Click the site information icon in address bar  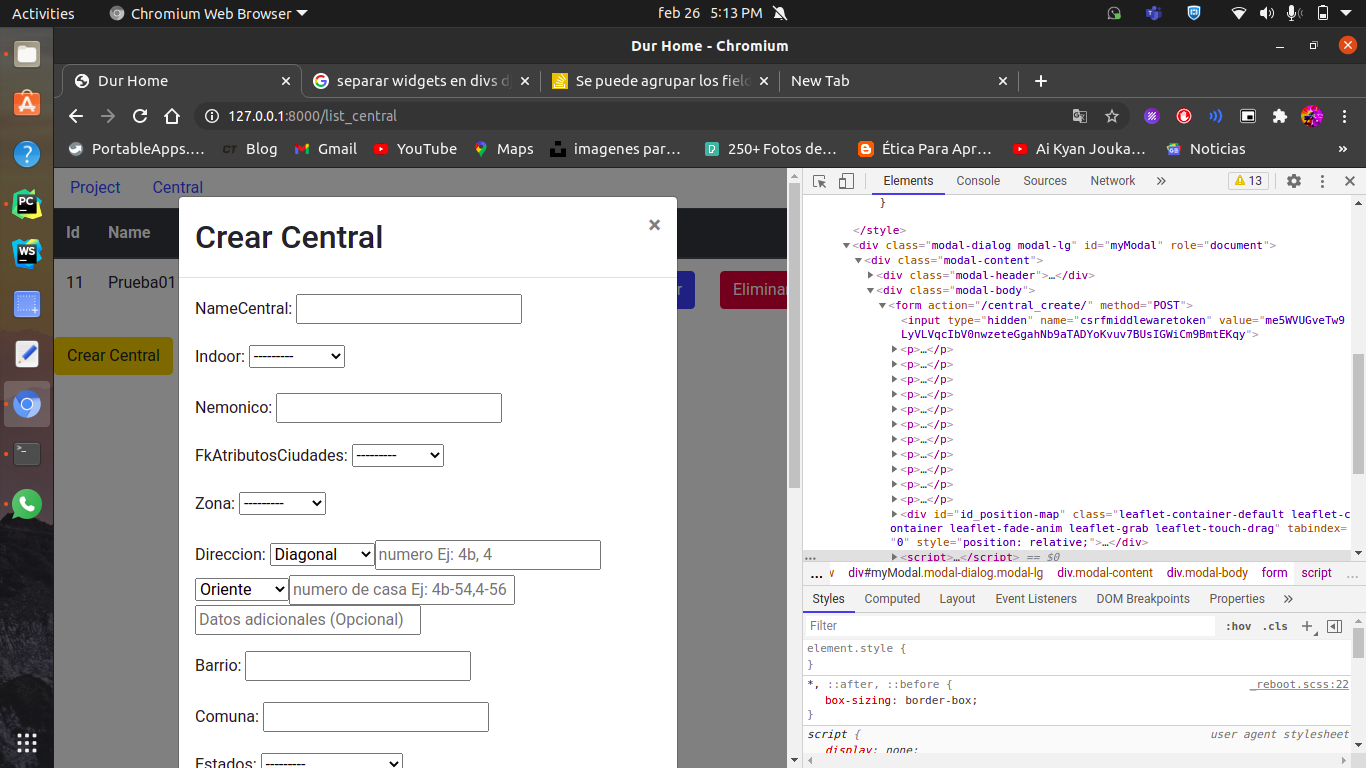click(x=211, y=116)
